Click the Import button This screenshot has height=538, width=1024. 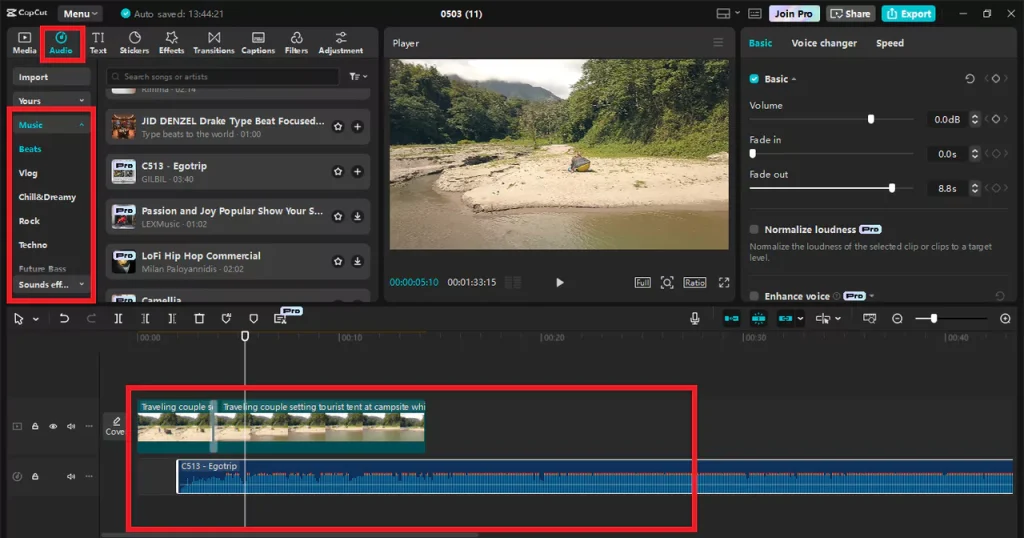coord(51,77)
